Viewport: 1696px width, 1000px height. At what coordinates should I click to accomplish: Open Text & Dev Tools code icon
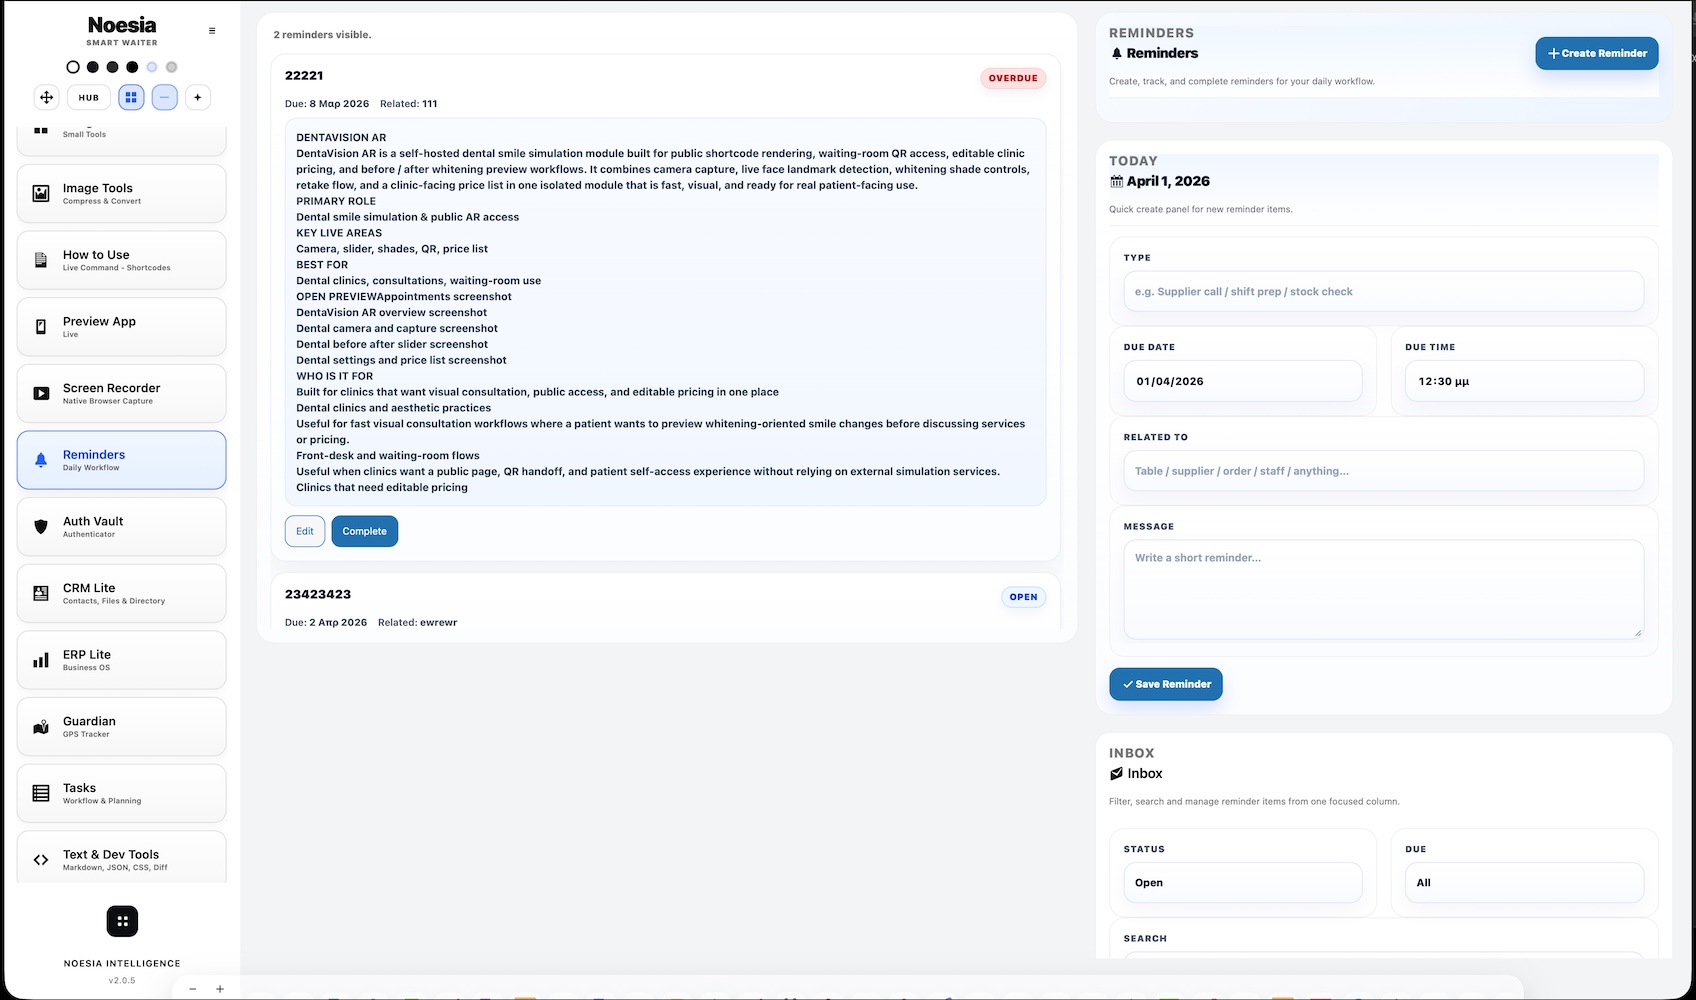pyautogui.click(x=41, y=860)
